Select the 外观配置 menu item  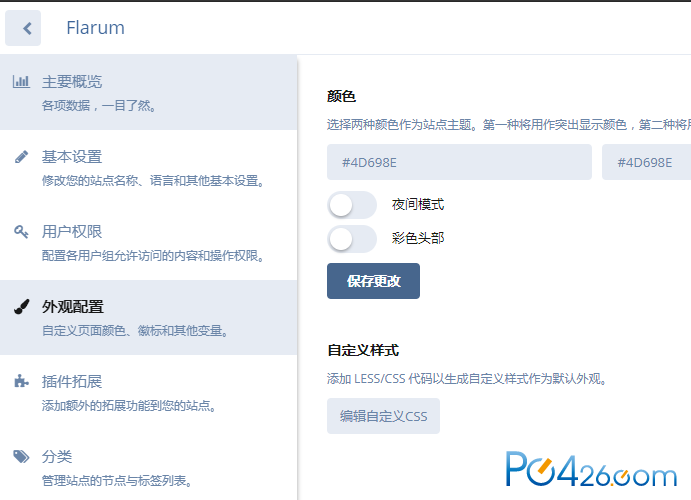149,317
